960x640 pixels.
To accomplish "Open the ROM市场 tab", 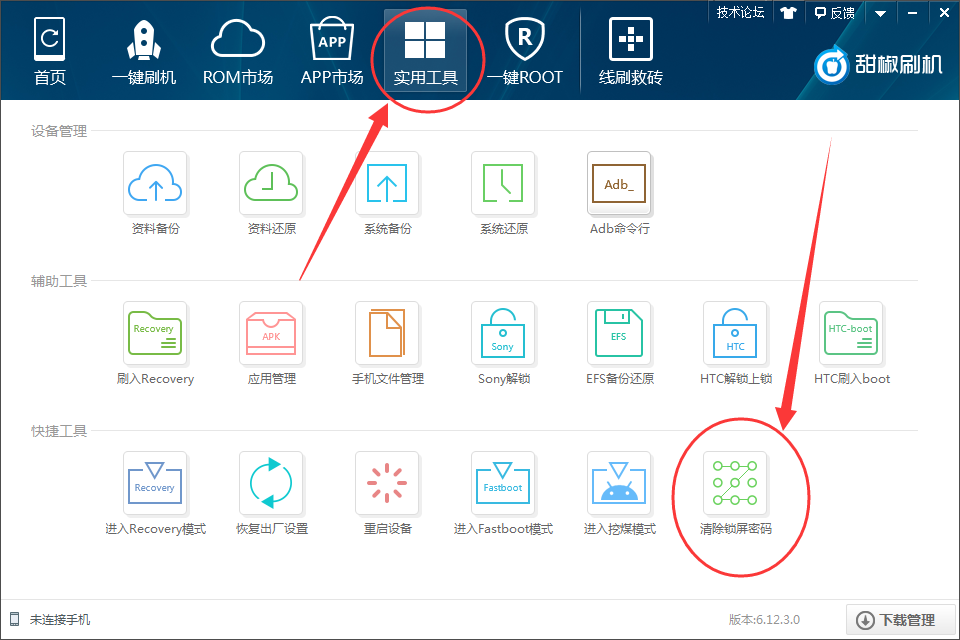I will 238,48.
